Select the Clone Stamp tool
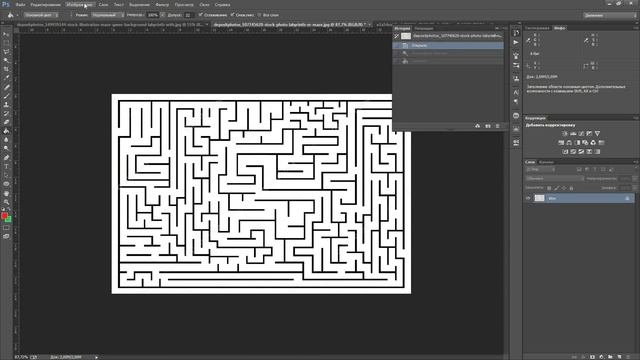This screenshot has height=360, width=640. 6,104
